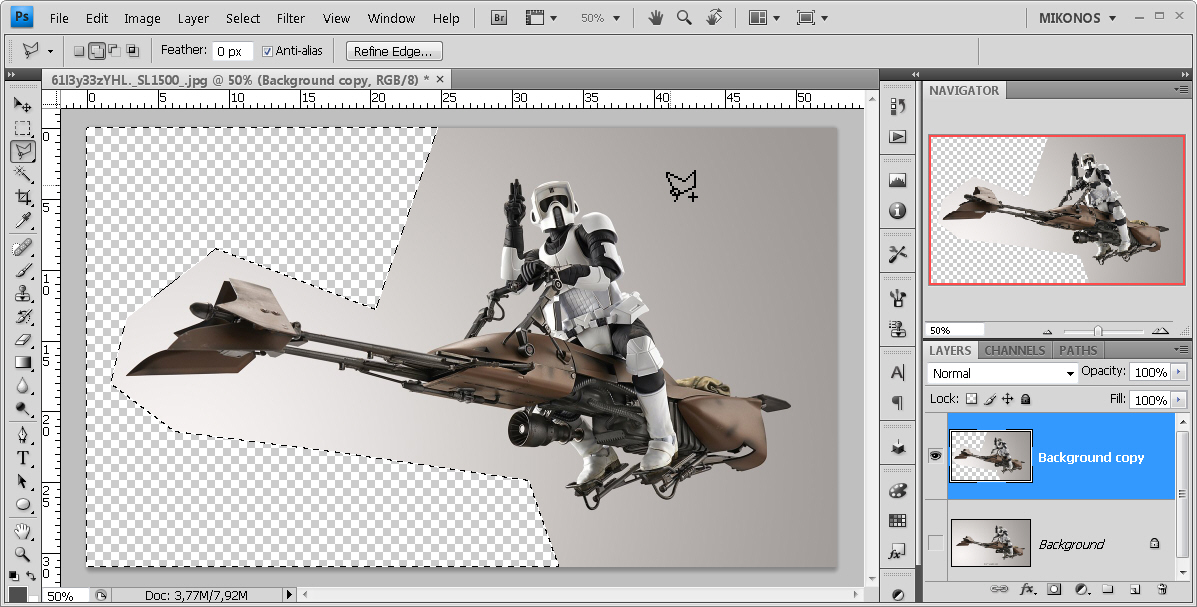Select the Type tool

tap(22, 458)
